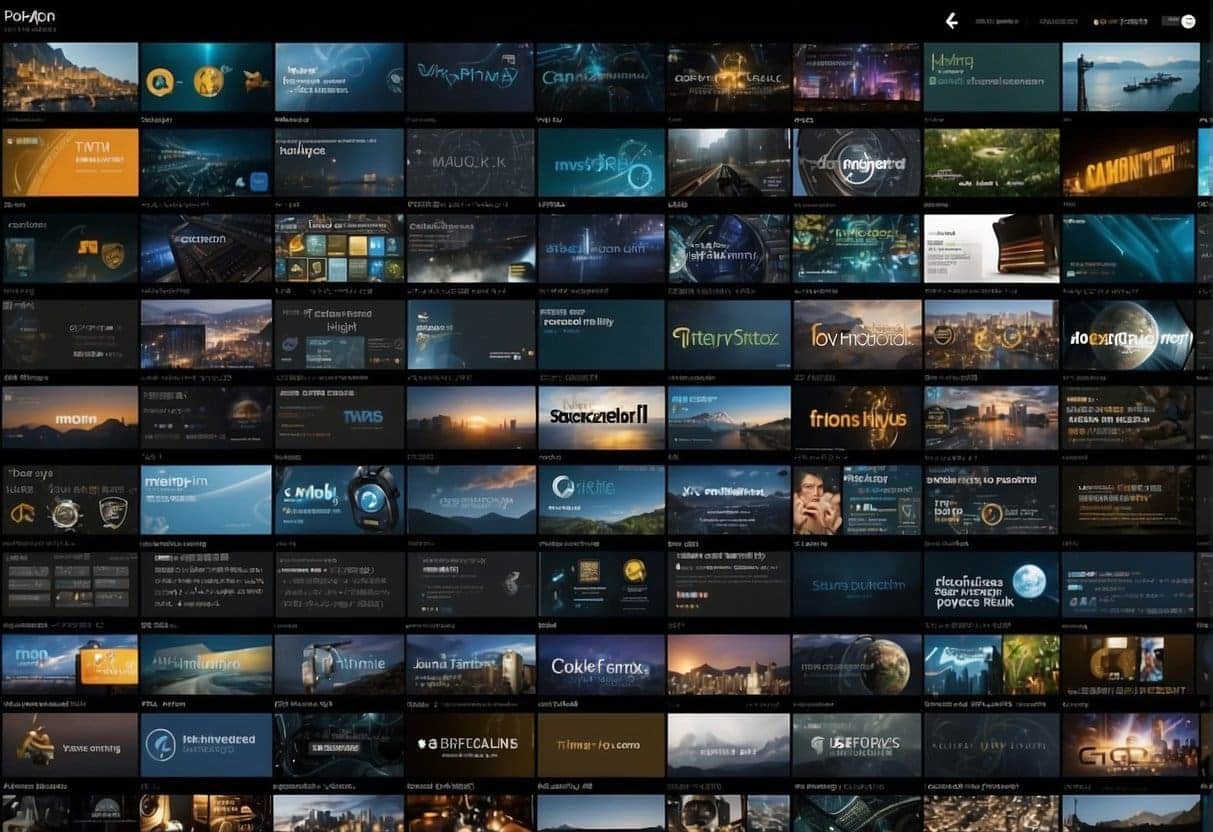Select the white background furniture thumbnail
This screenshot has width=1213, height=832.
pyautogui.click(x=991, y=248)
